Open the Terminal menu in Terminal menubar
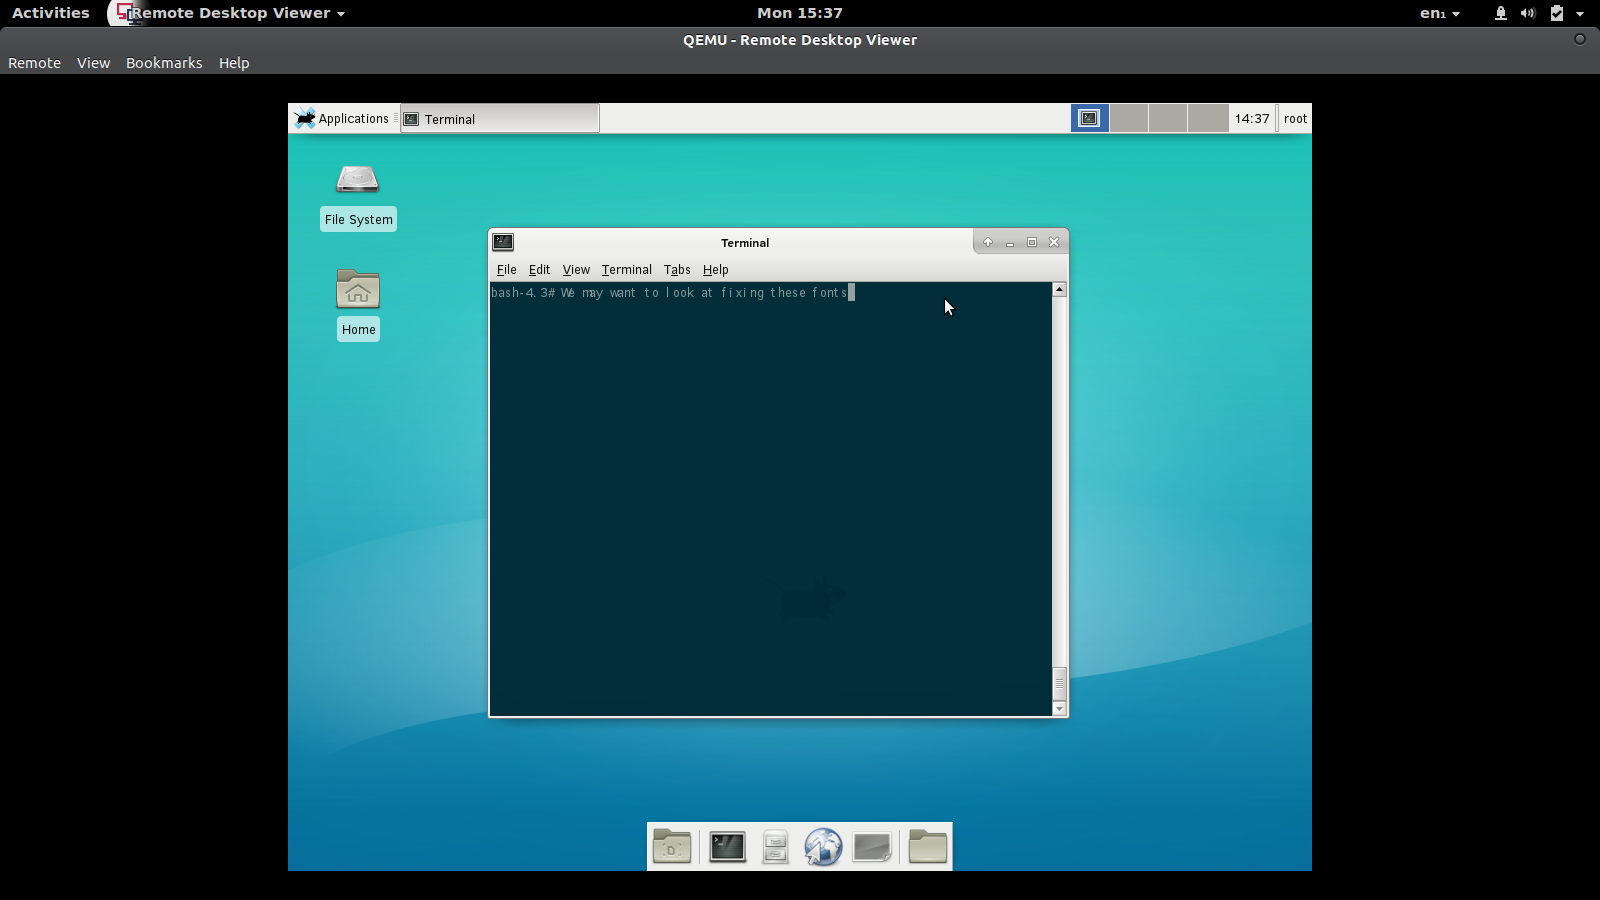1600x900 pixels. point(627,270)
